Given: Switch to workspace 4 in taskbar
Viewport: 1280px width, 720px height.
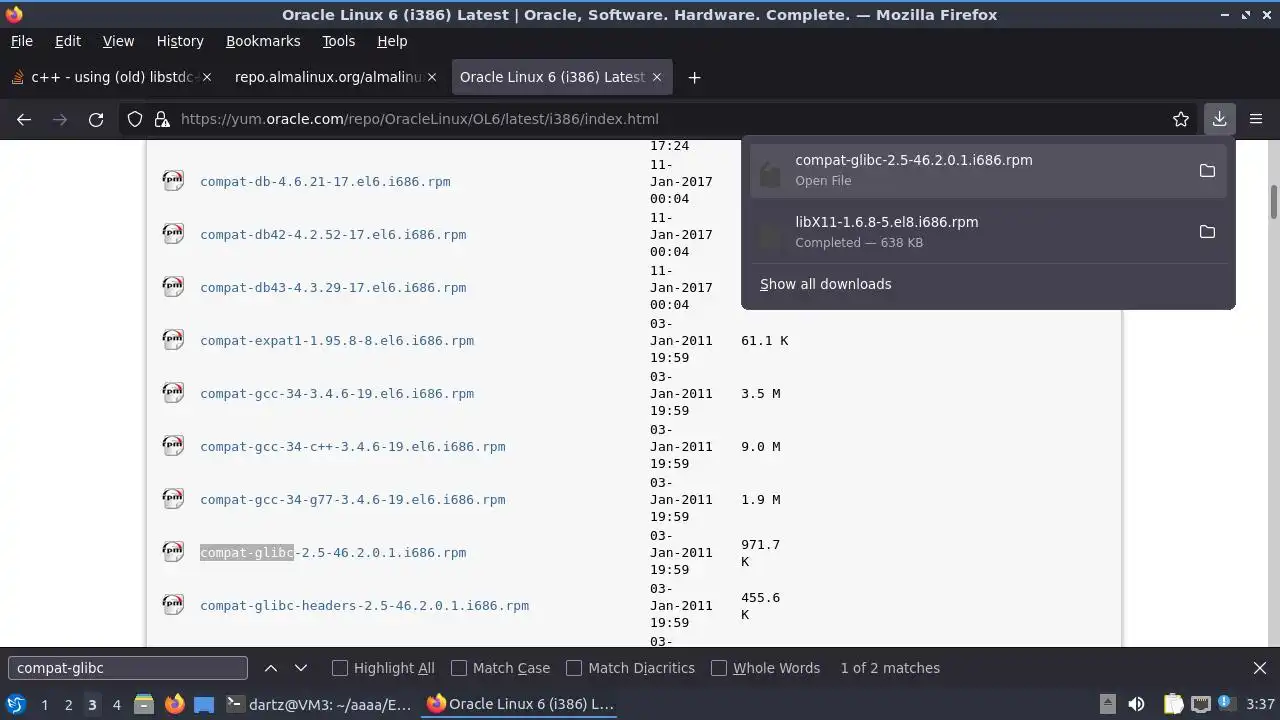Looking at the screenshot, I should click(x=116, y=705).
